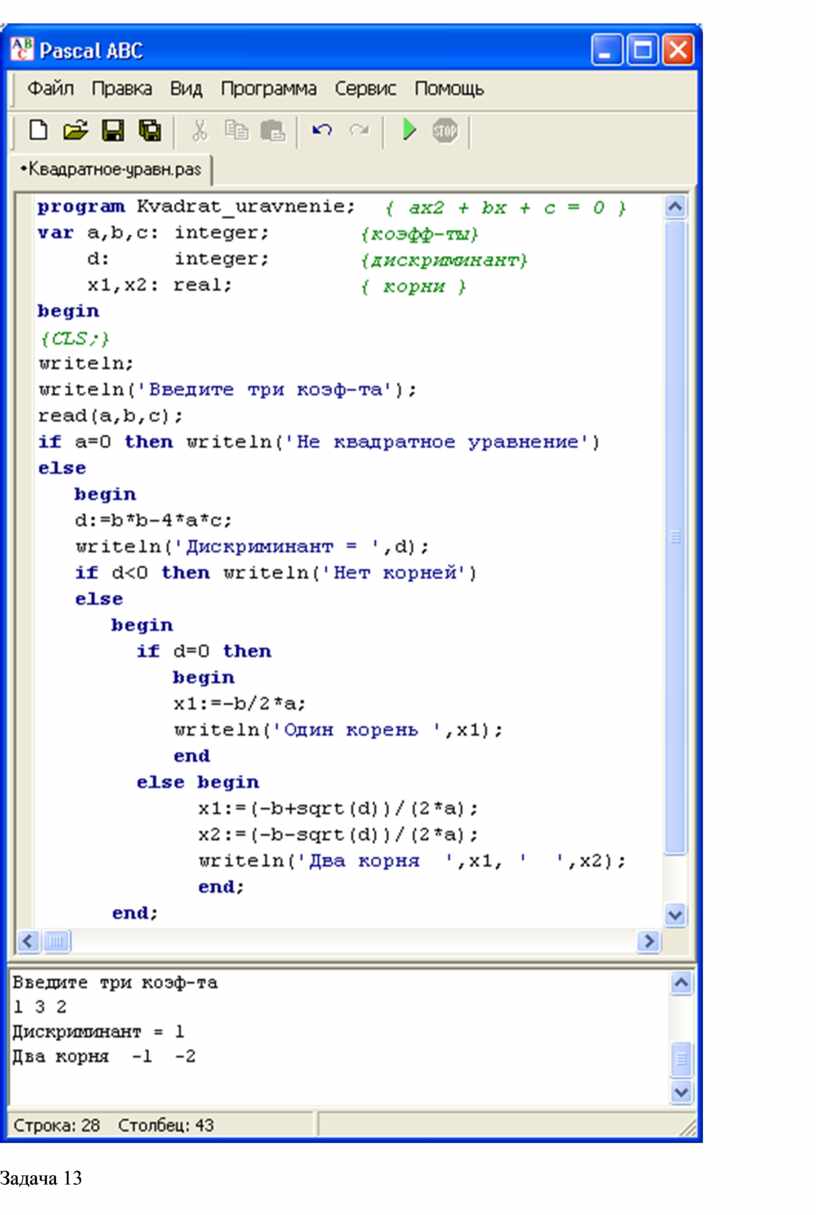Click editor horizontal scrollbar right arrow

point(650,941)
